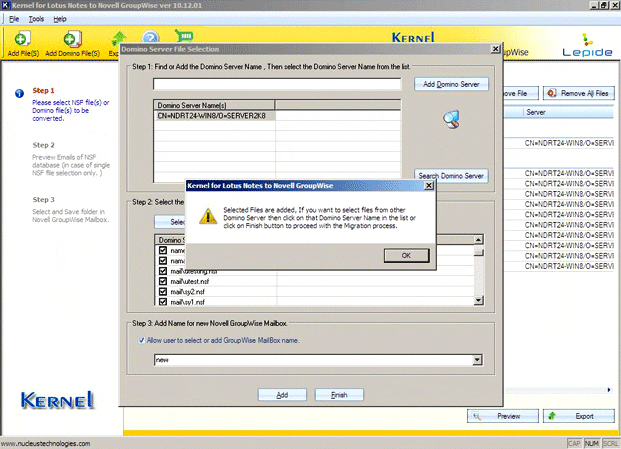Click the Remove All Files button

(x=579, y=93)
